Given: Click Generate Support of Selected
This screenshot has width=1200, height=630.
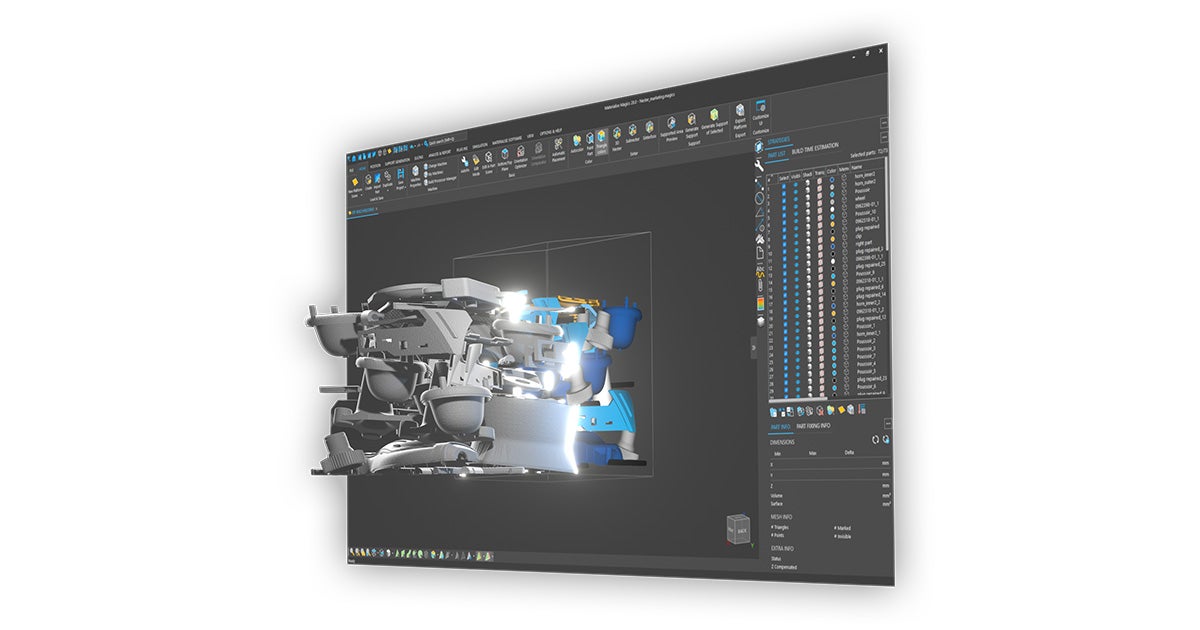Looking at the screenshot, I should coord(713,120).
